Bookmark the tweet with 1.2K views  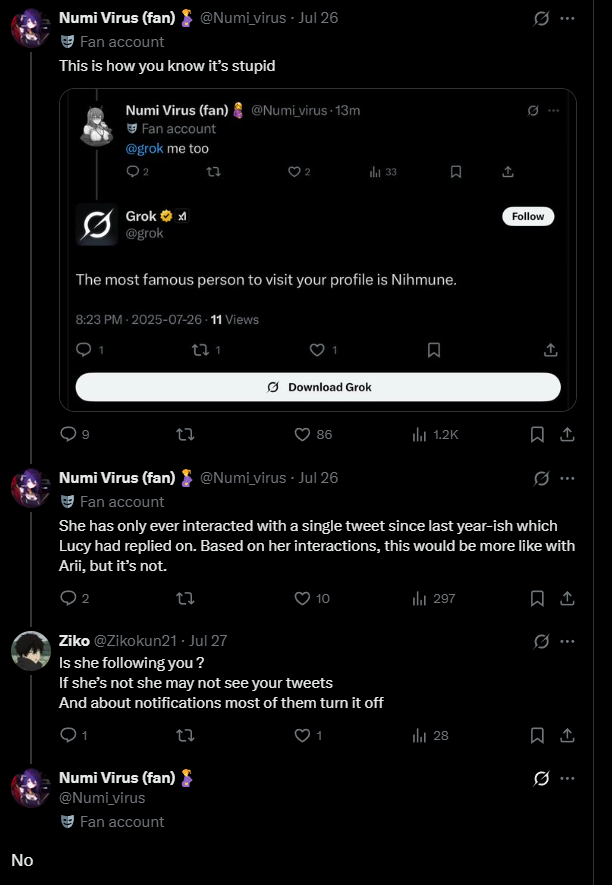point(537,435)
